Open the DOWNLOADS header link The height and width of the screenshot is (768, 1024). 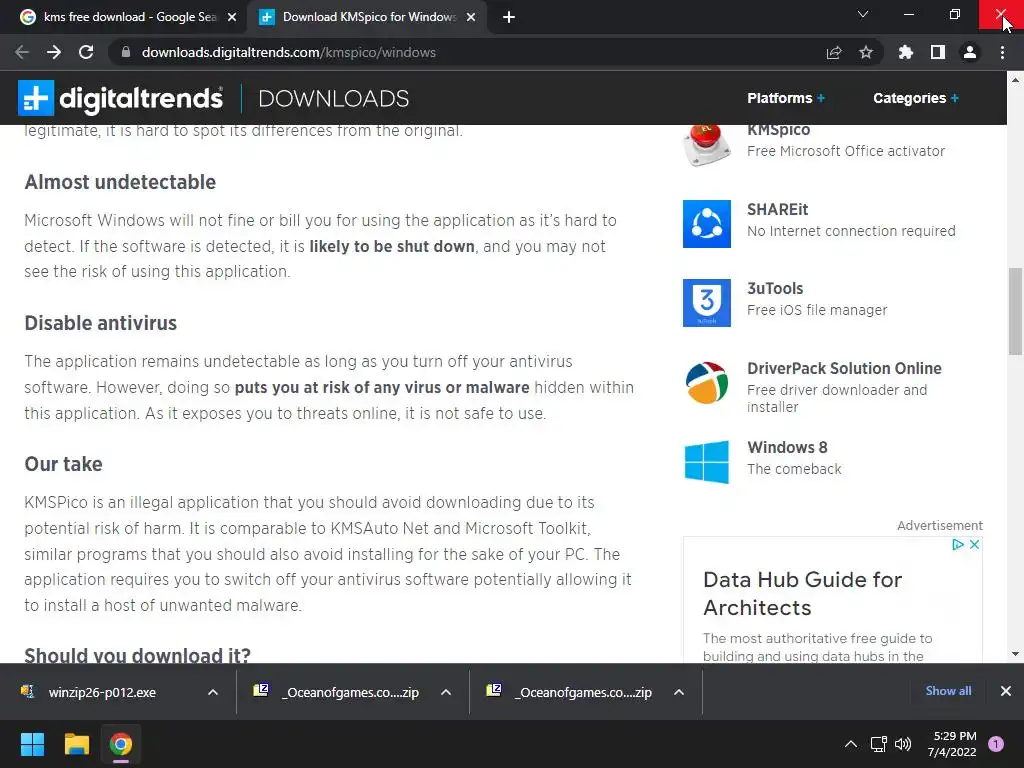(334, 99)
